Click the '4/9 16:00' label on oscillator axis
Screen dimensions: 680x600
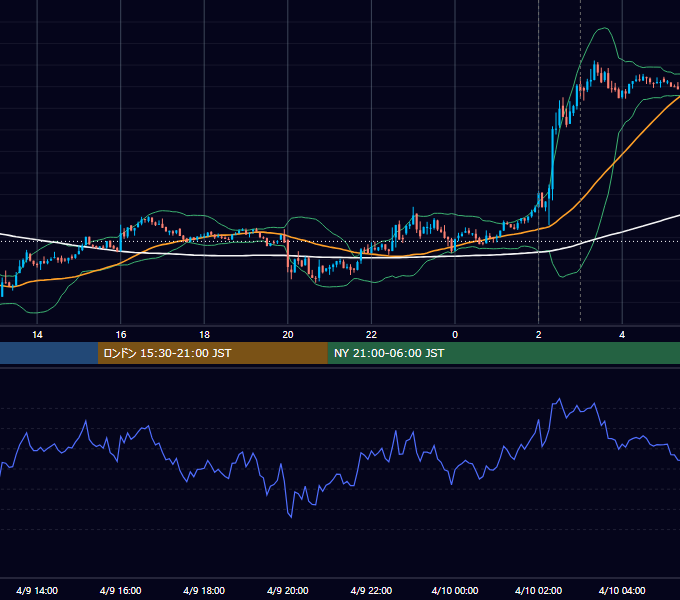coord(121,590)
